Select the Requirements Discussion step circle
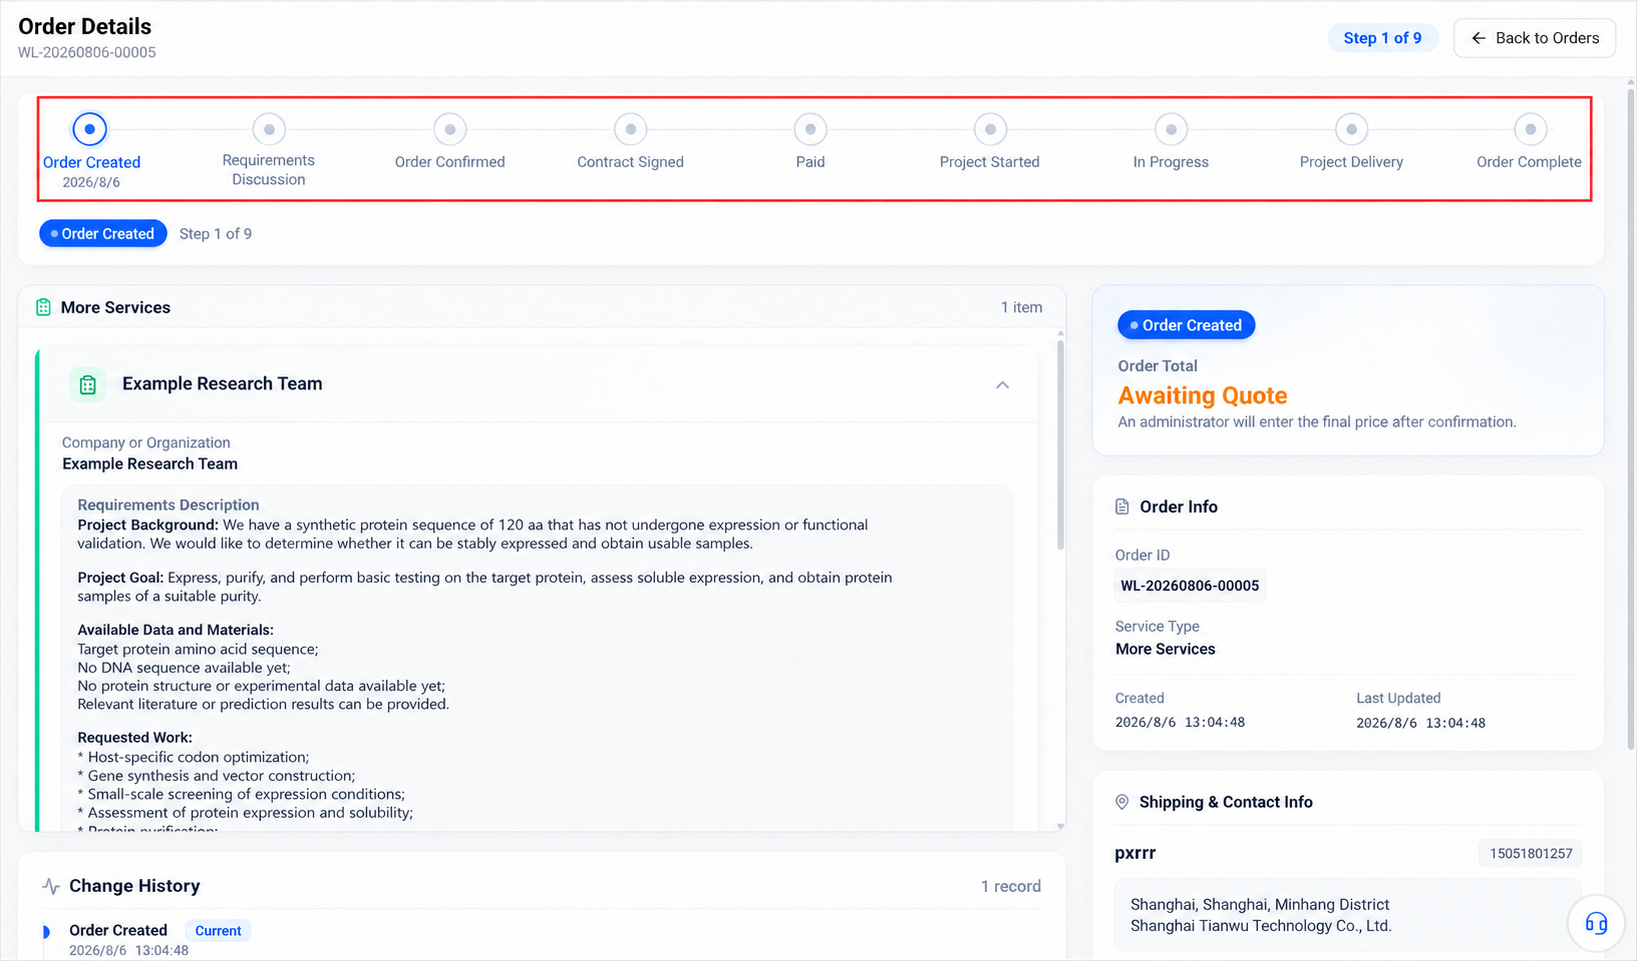Image resolution: width=1637 pixels, height=961 pixels. (x=269, y=129)
